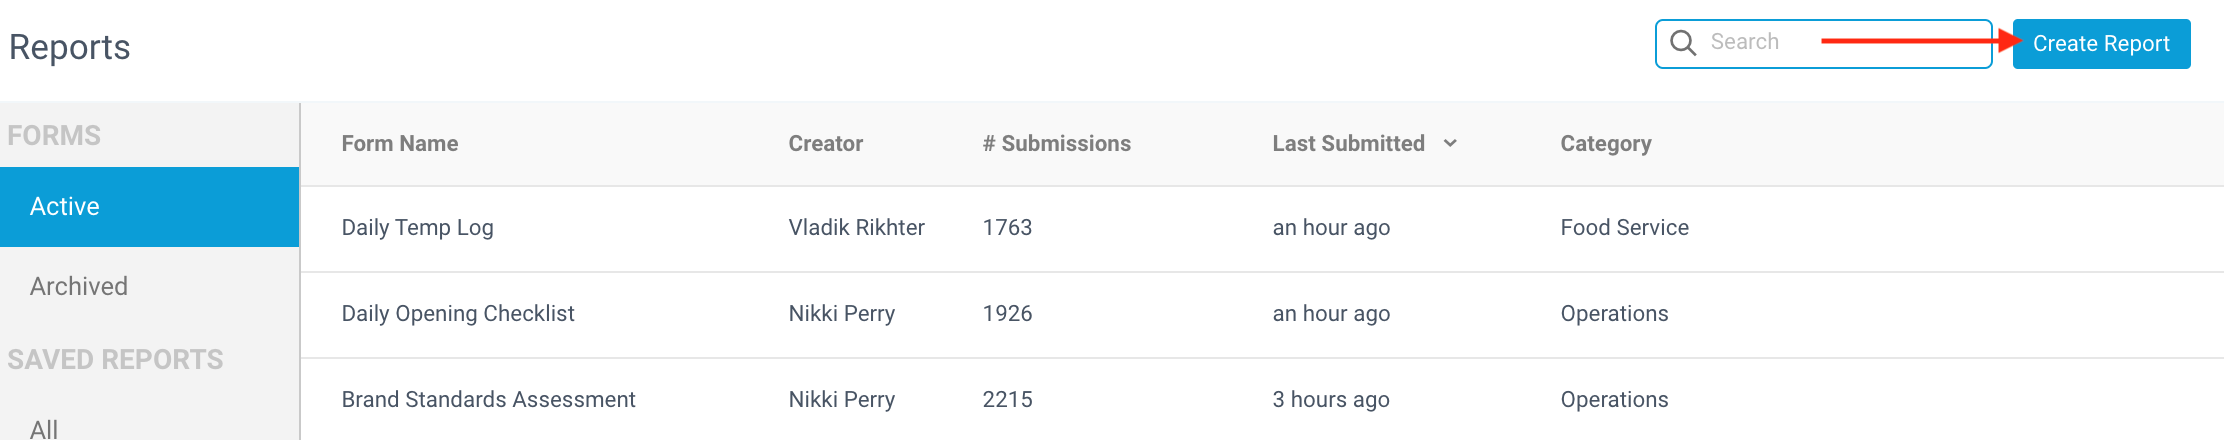The height and width of the screenshot is (440, 2224).
Task: Click the Reports page heading
Action: click(69, 48)
